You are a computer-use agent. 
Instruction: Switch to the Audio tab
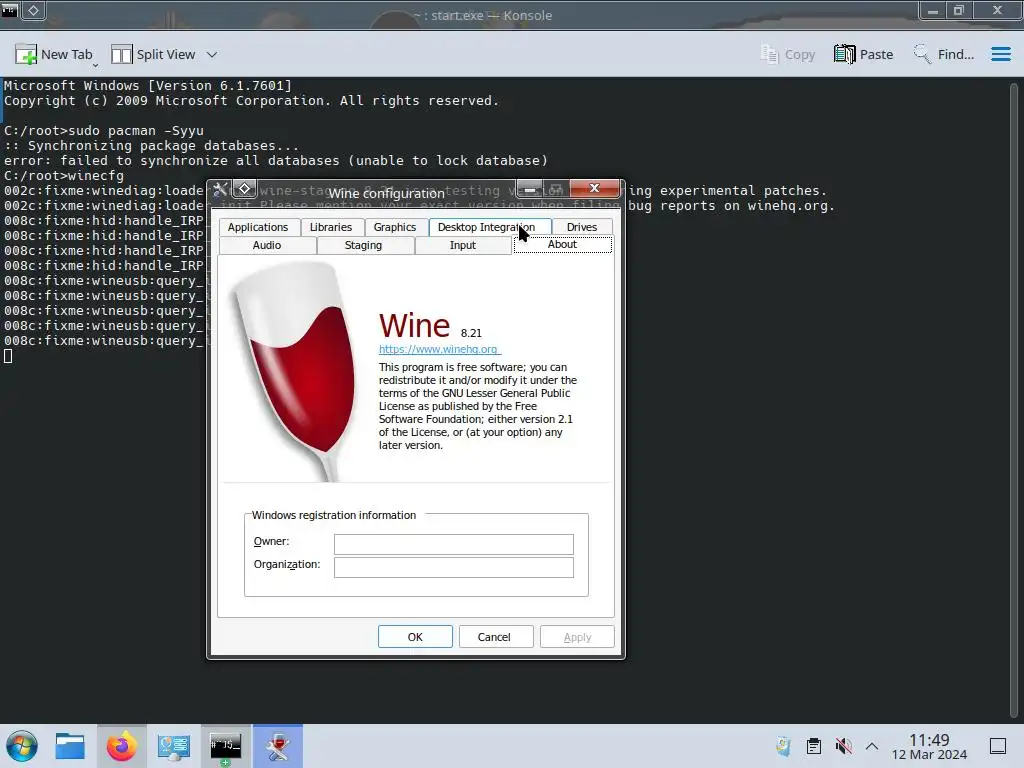tap(267, 245)
